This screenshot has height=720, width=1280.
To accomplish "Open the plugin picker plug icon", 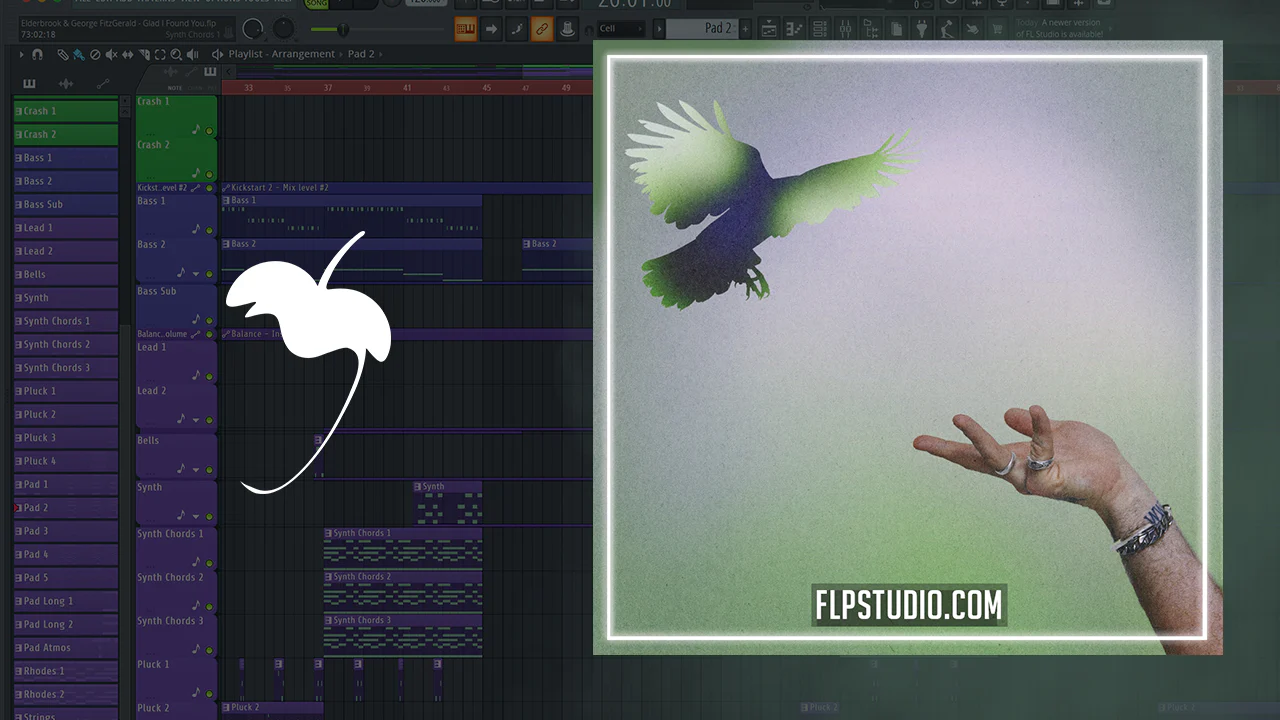I will (921, 29).
